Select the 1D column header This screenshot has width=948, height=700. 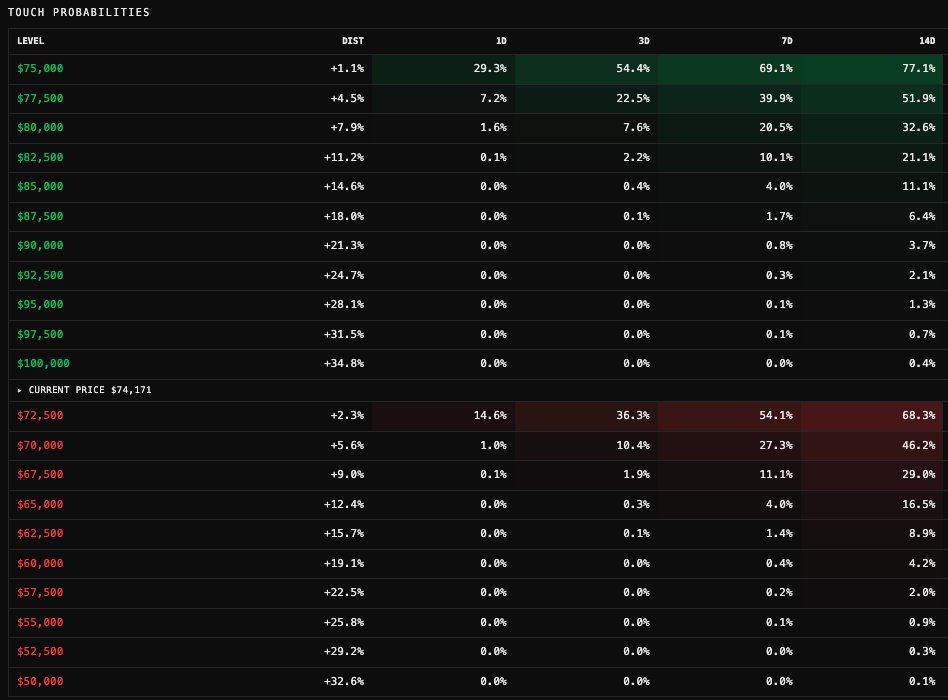click(x=500, y=41)
